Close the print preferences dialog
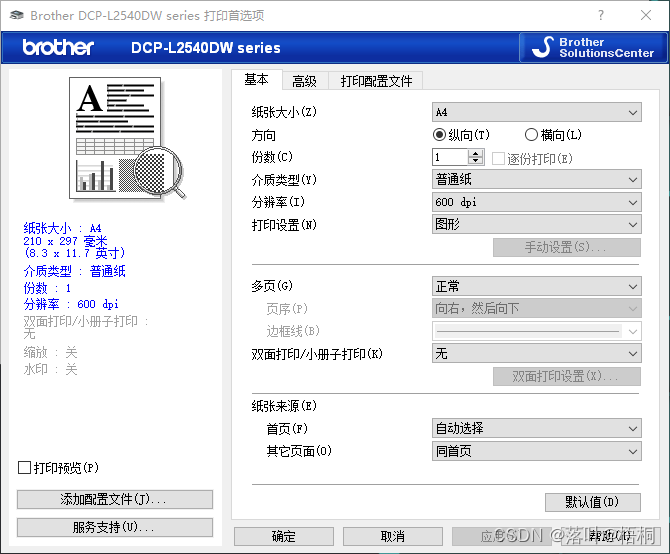This screenshot has width=670, height=554. [646, 15]
